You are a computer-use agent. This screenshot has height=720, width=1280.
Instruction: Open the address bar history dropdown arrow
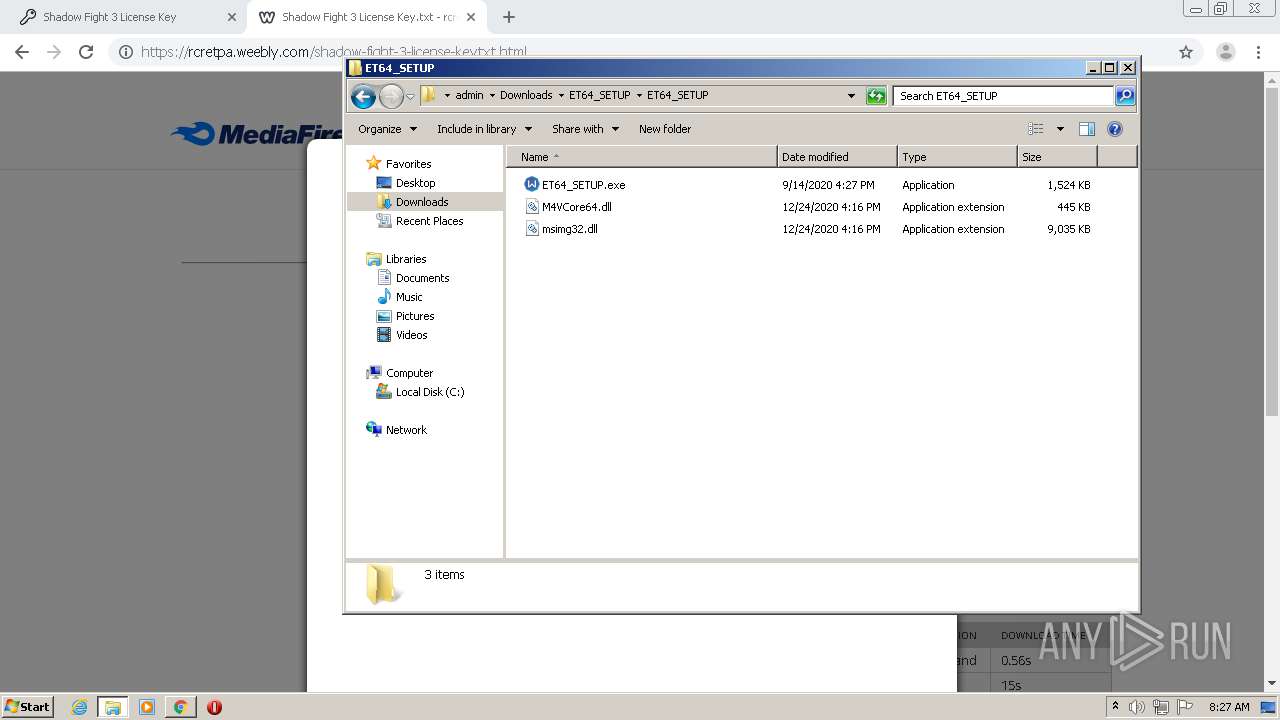pos(851,96)
